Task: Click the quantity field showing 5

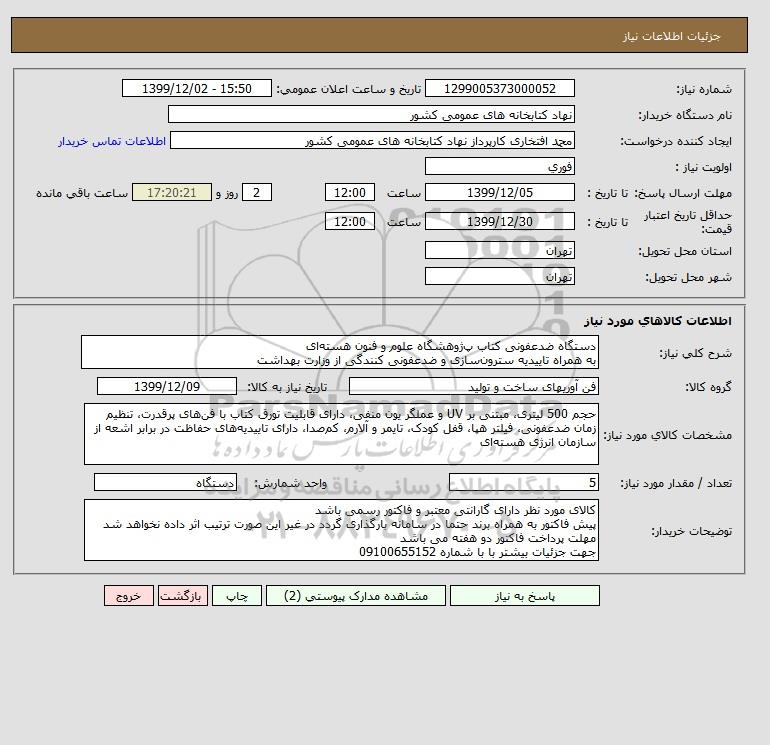Action: tap(523, 482)
